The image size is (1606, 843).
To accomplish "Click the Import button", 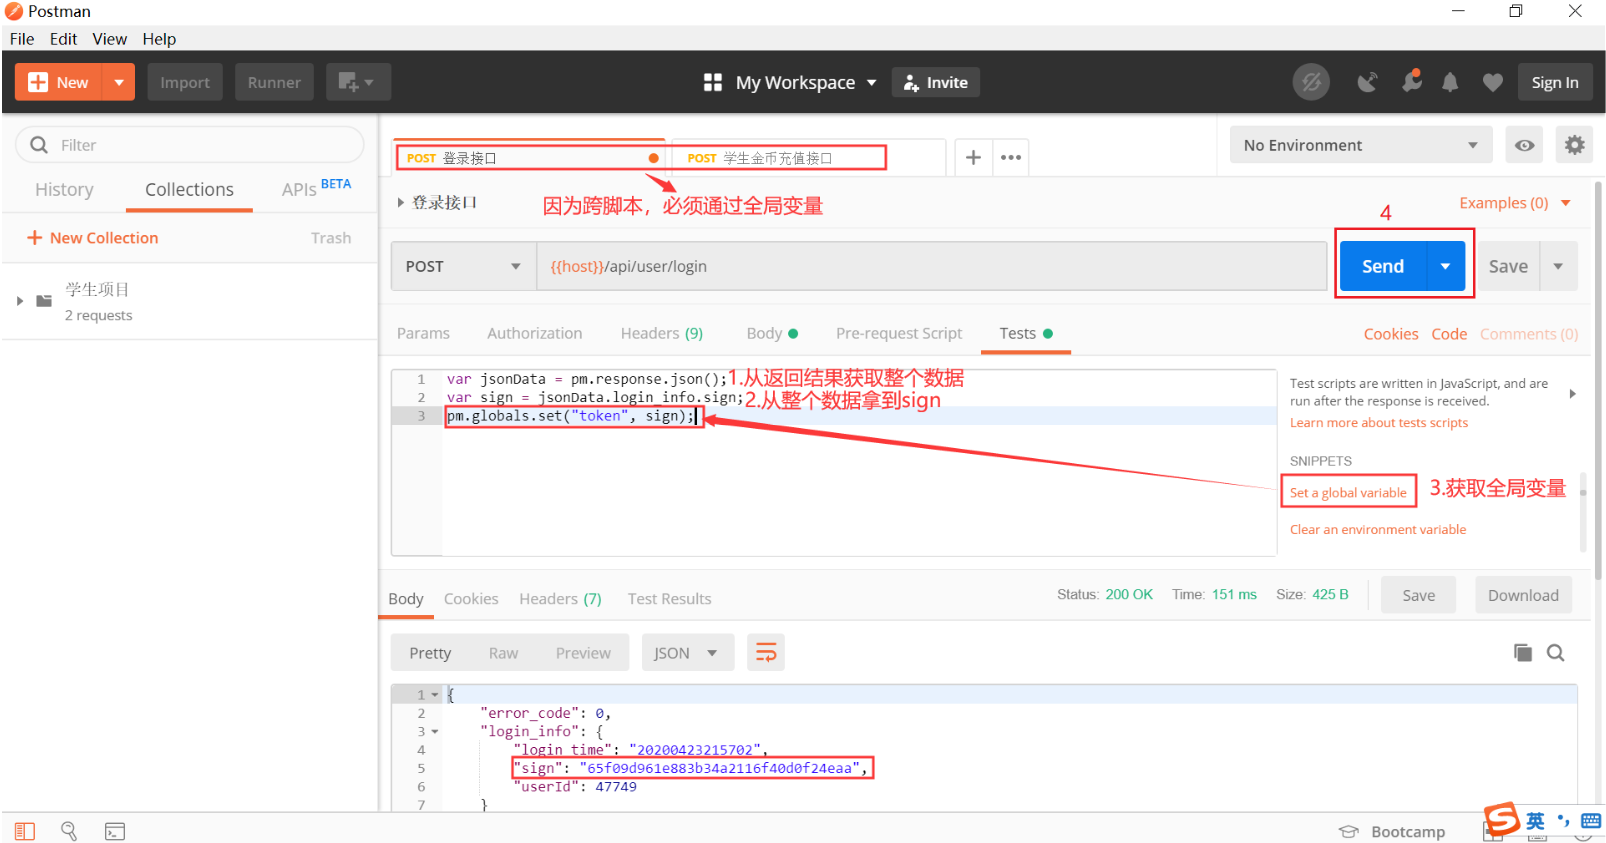I will click(x=185, y=82).
